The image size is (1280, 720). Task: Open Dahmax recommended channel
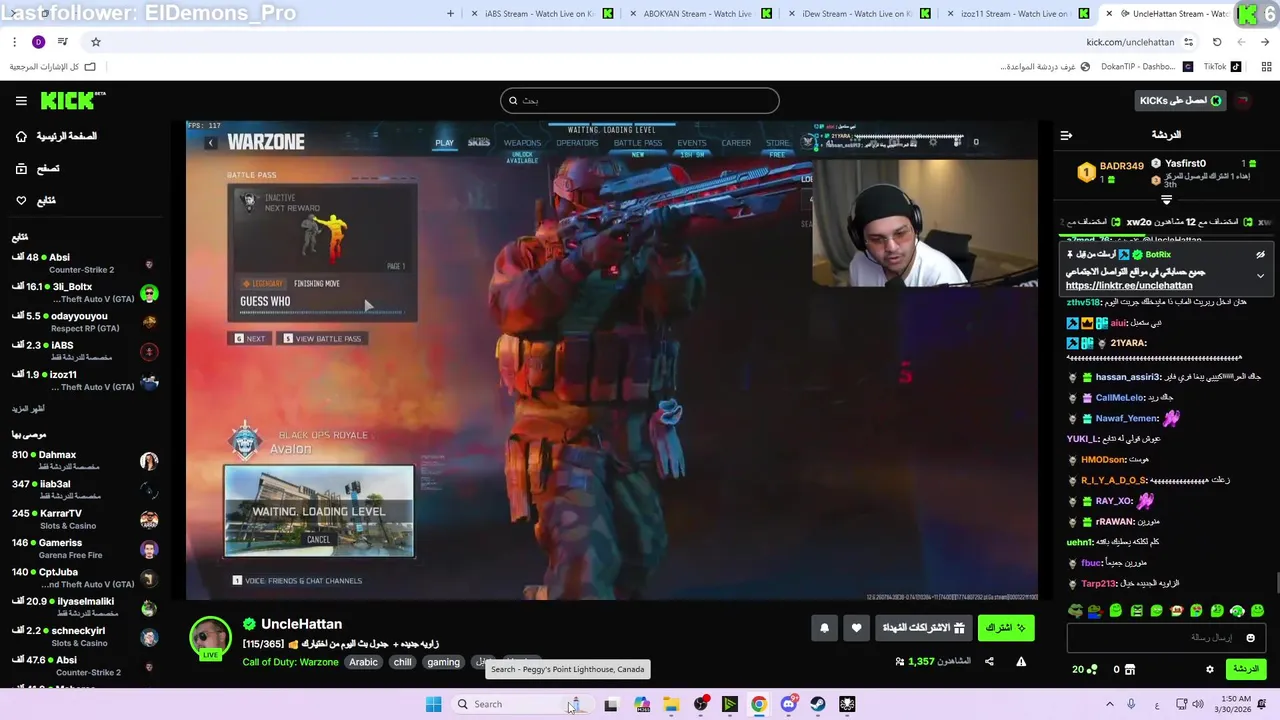pos(85,461)
